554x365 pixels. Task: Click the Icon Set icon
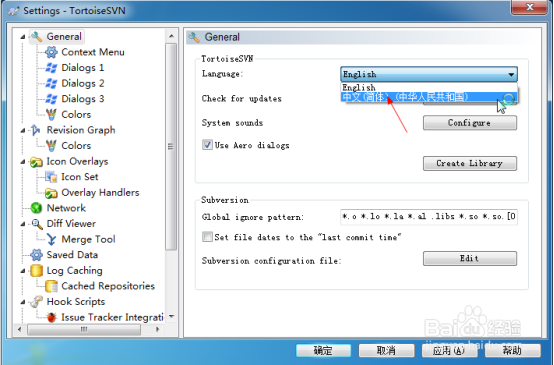[51, 177]
